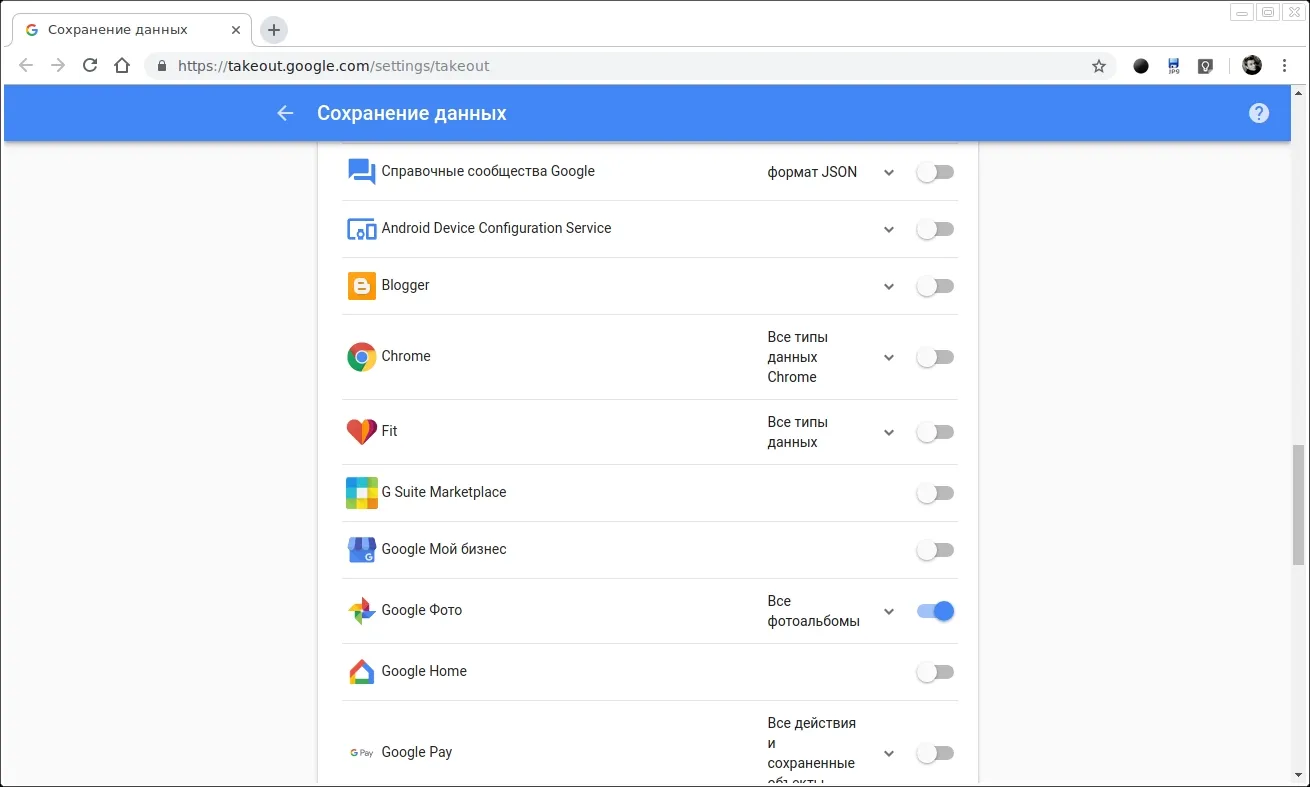Click 'Все типы данных Chrome' label

coord(798,357)
